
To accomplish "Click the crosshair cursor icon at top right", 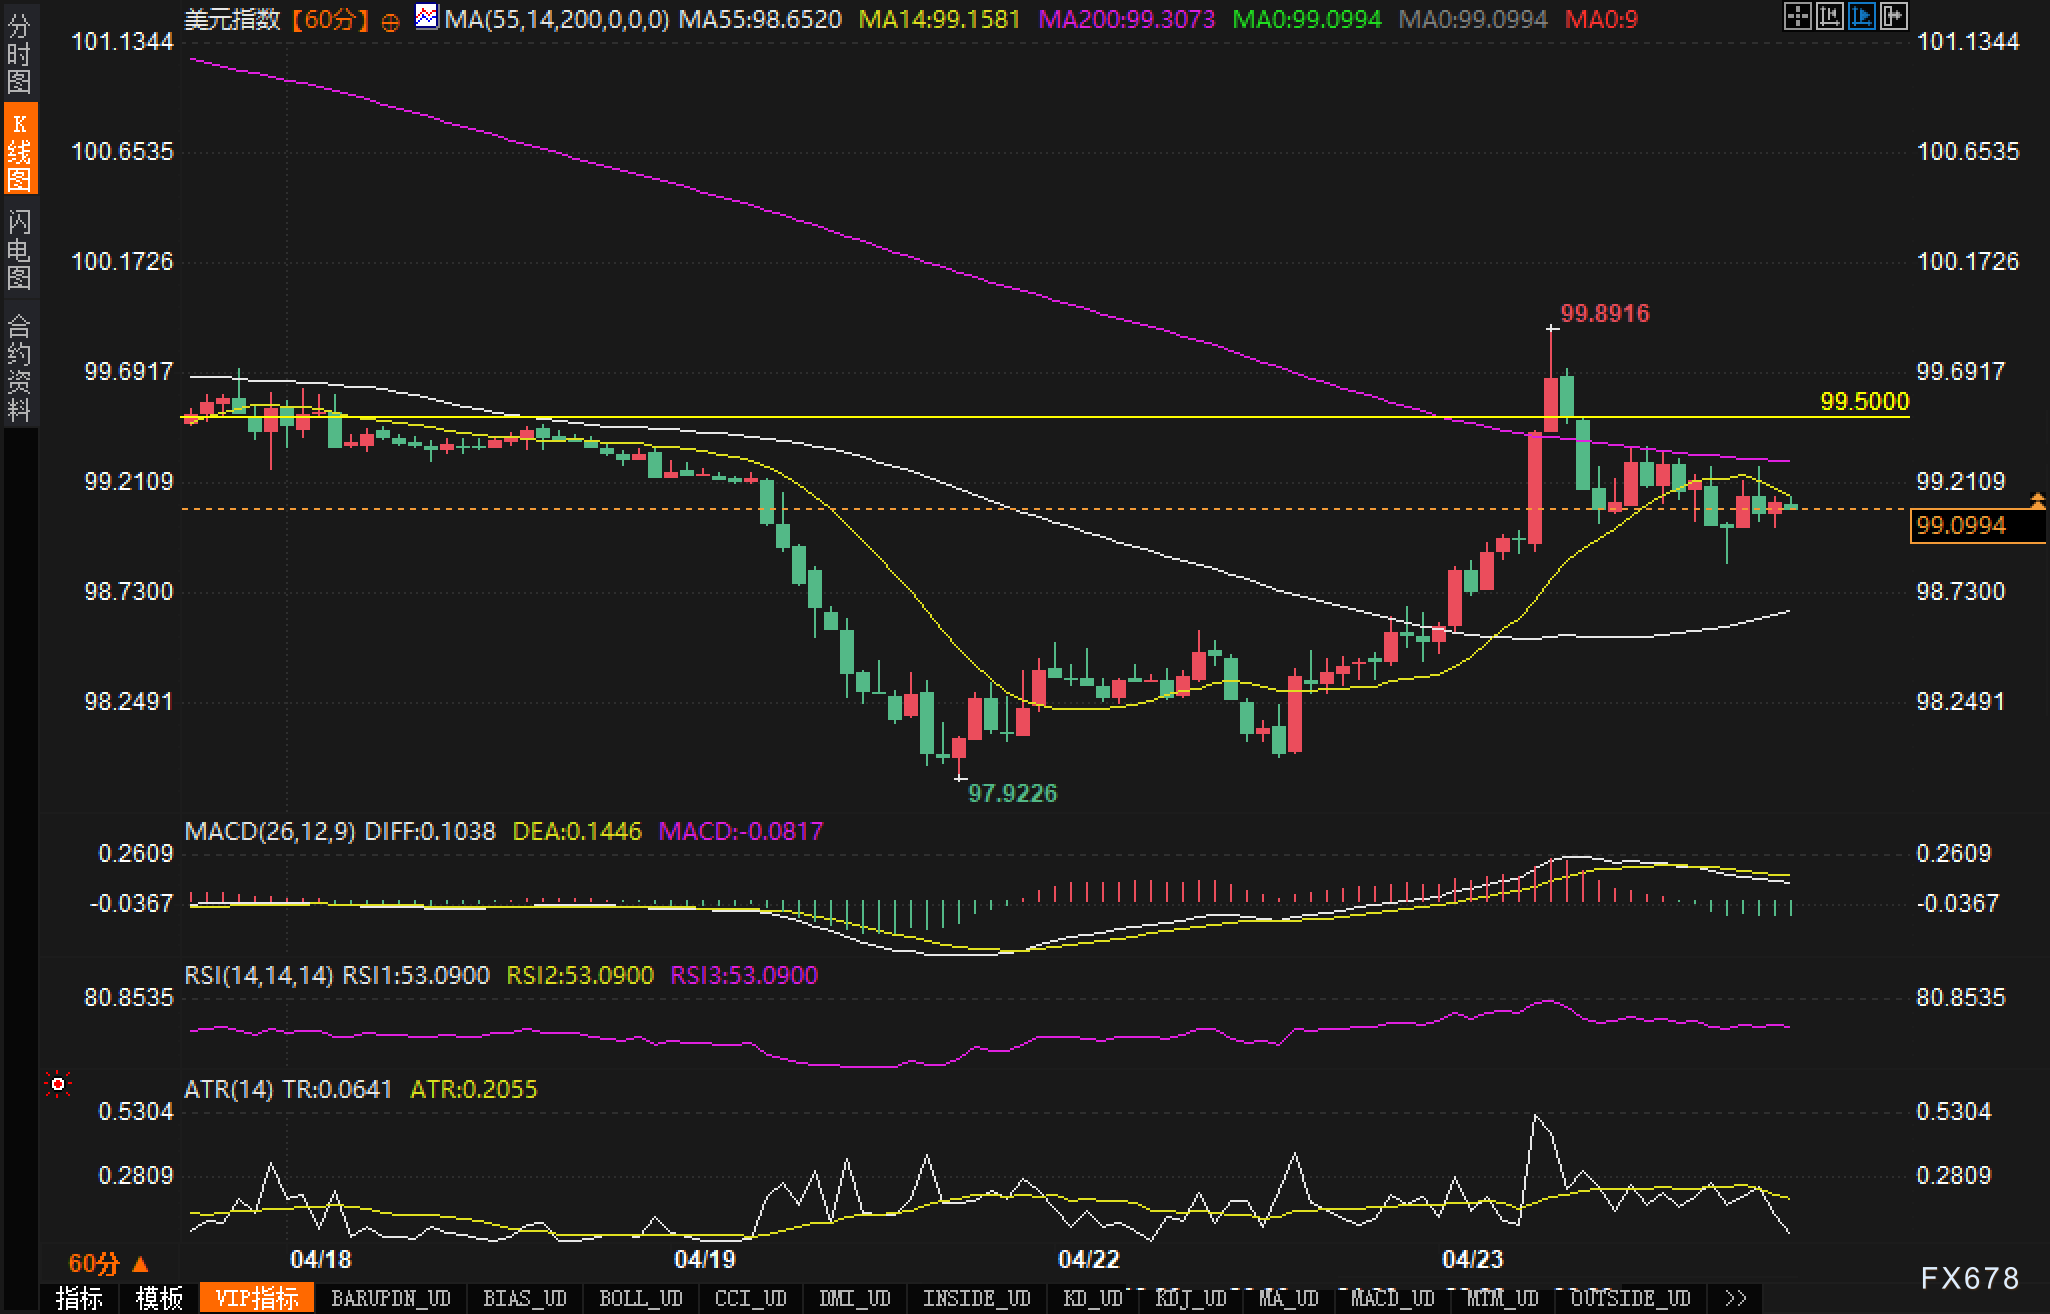I will click(1797, 16).
